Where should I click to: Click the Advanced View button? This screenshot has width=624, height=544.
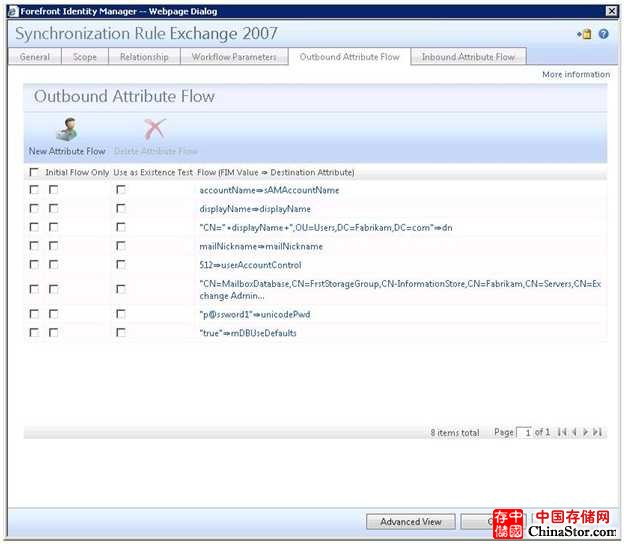[411, 521]
